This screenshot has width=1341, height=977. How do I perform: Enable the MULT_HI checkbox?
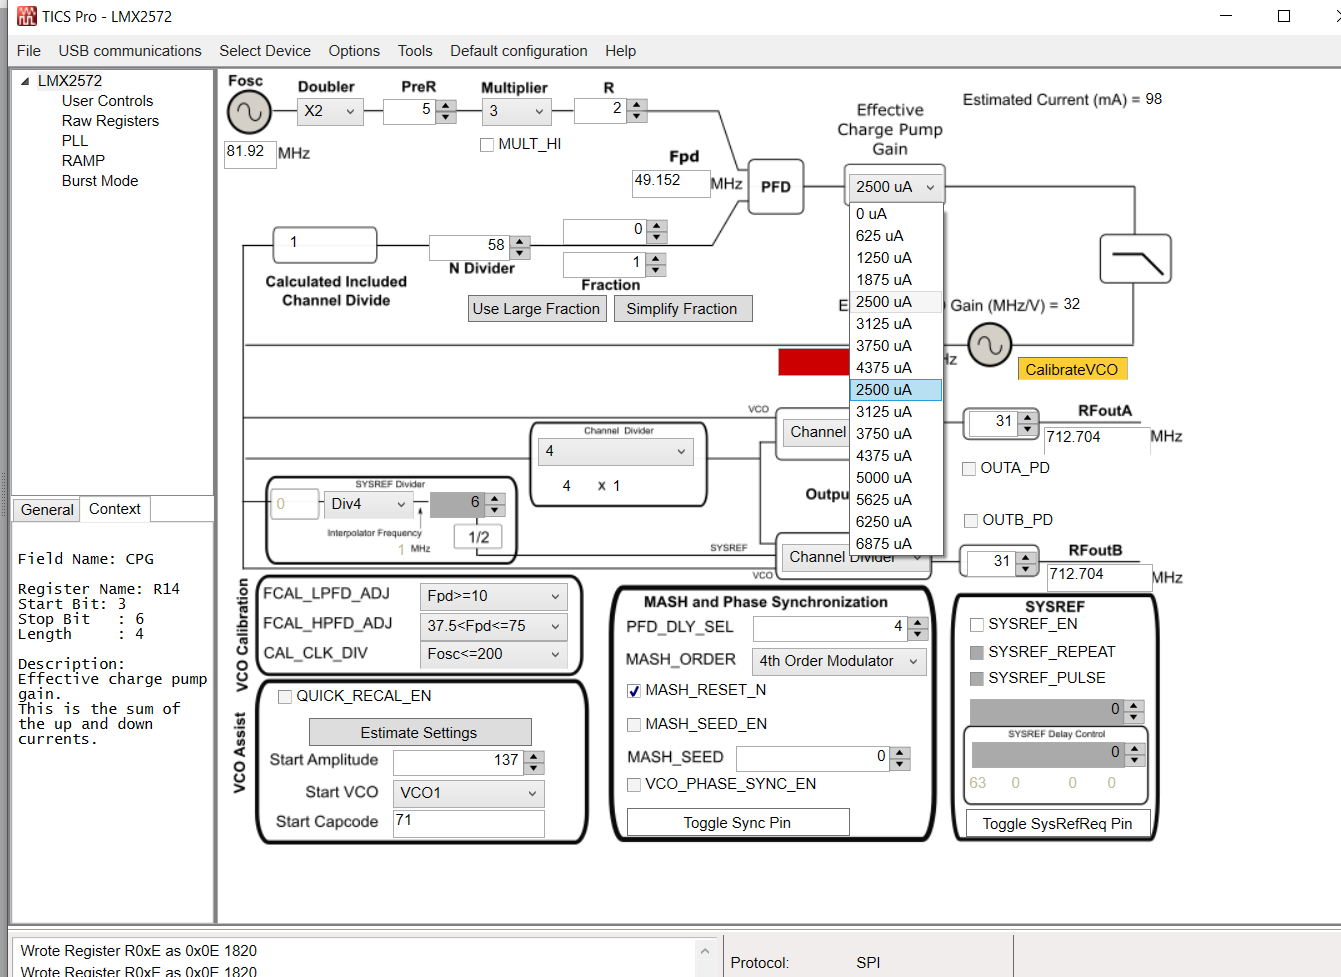[487, 145]
